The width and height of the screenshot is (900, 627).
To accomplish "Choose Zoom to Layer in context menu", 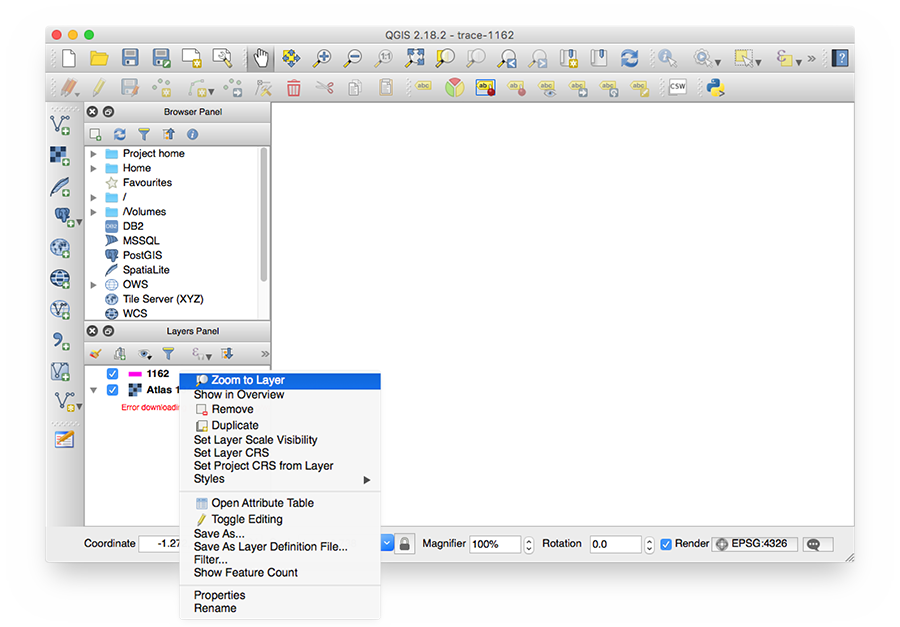I will [x=280, y=381].
